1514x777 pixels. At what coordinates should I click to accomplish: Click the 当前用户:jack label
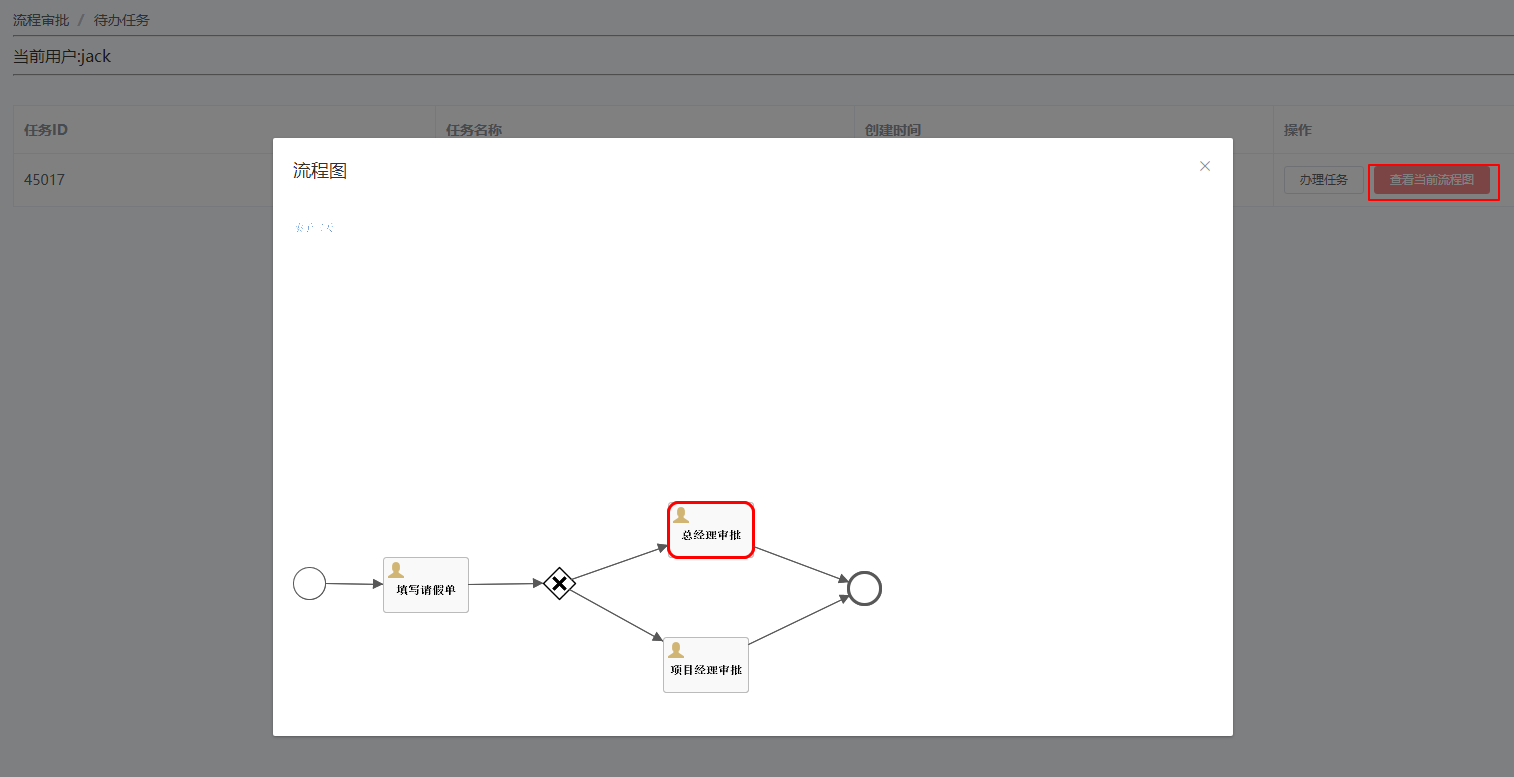click(x=62, y=56)
